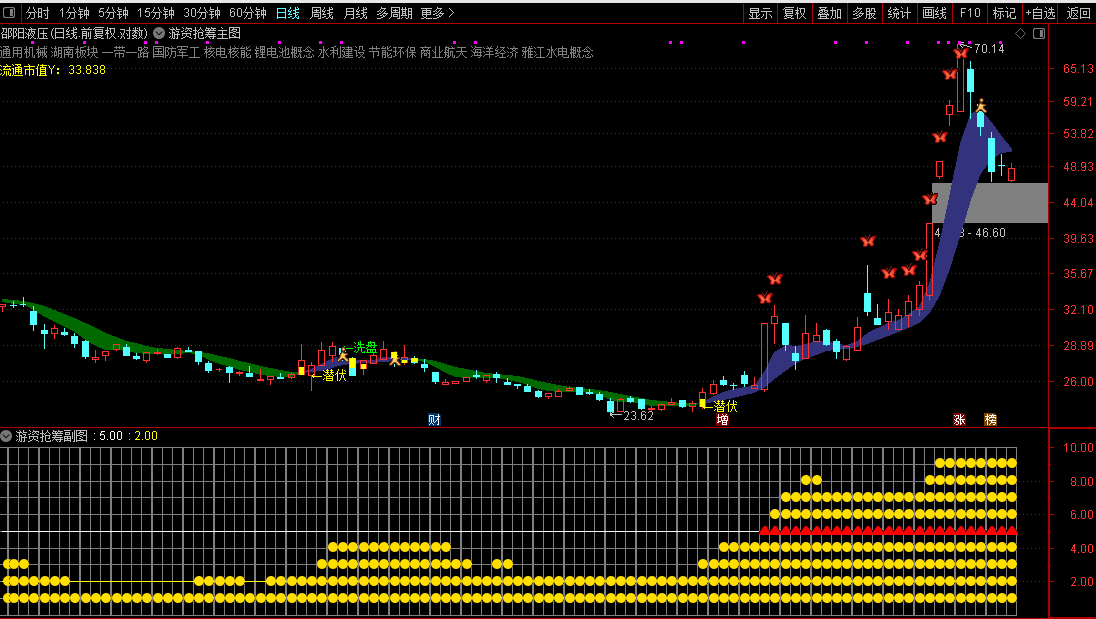The image size is (1096, 619).
Task: Switch to 5分钟 period
Action: (x=113, y=13)
